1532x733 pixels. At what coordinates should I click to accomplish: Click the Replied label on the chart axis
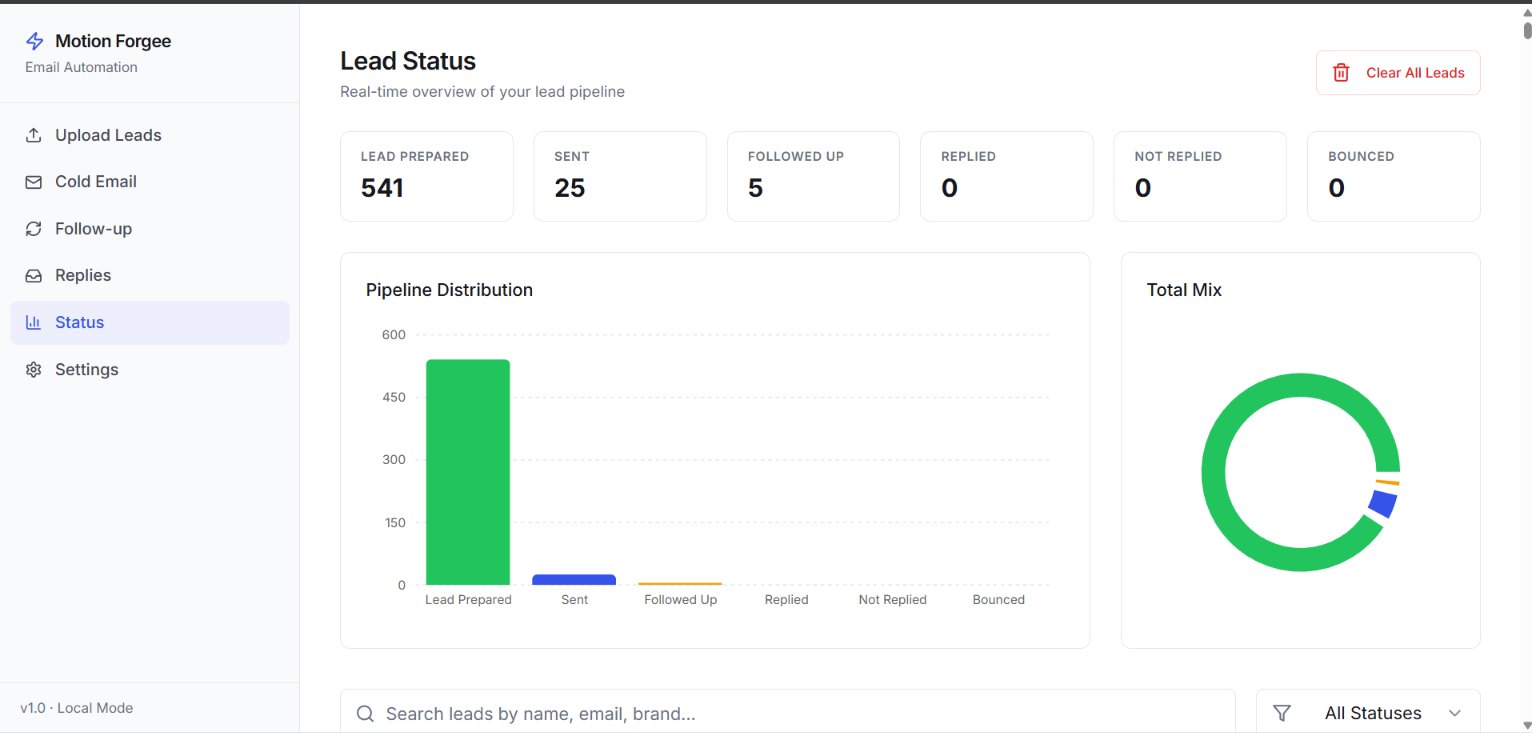tap(786, 600)
